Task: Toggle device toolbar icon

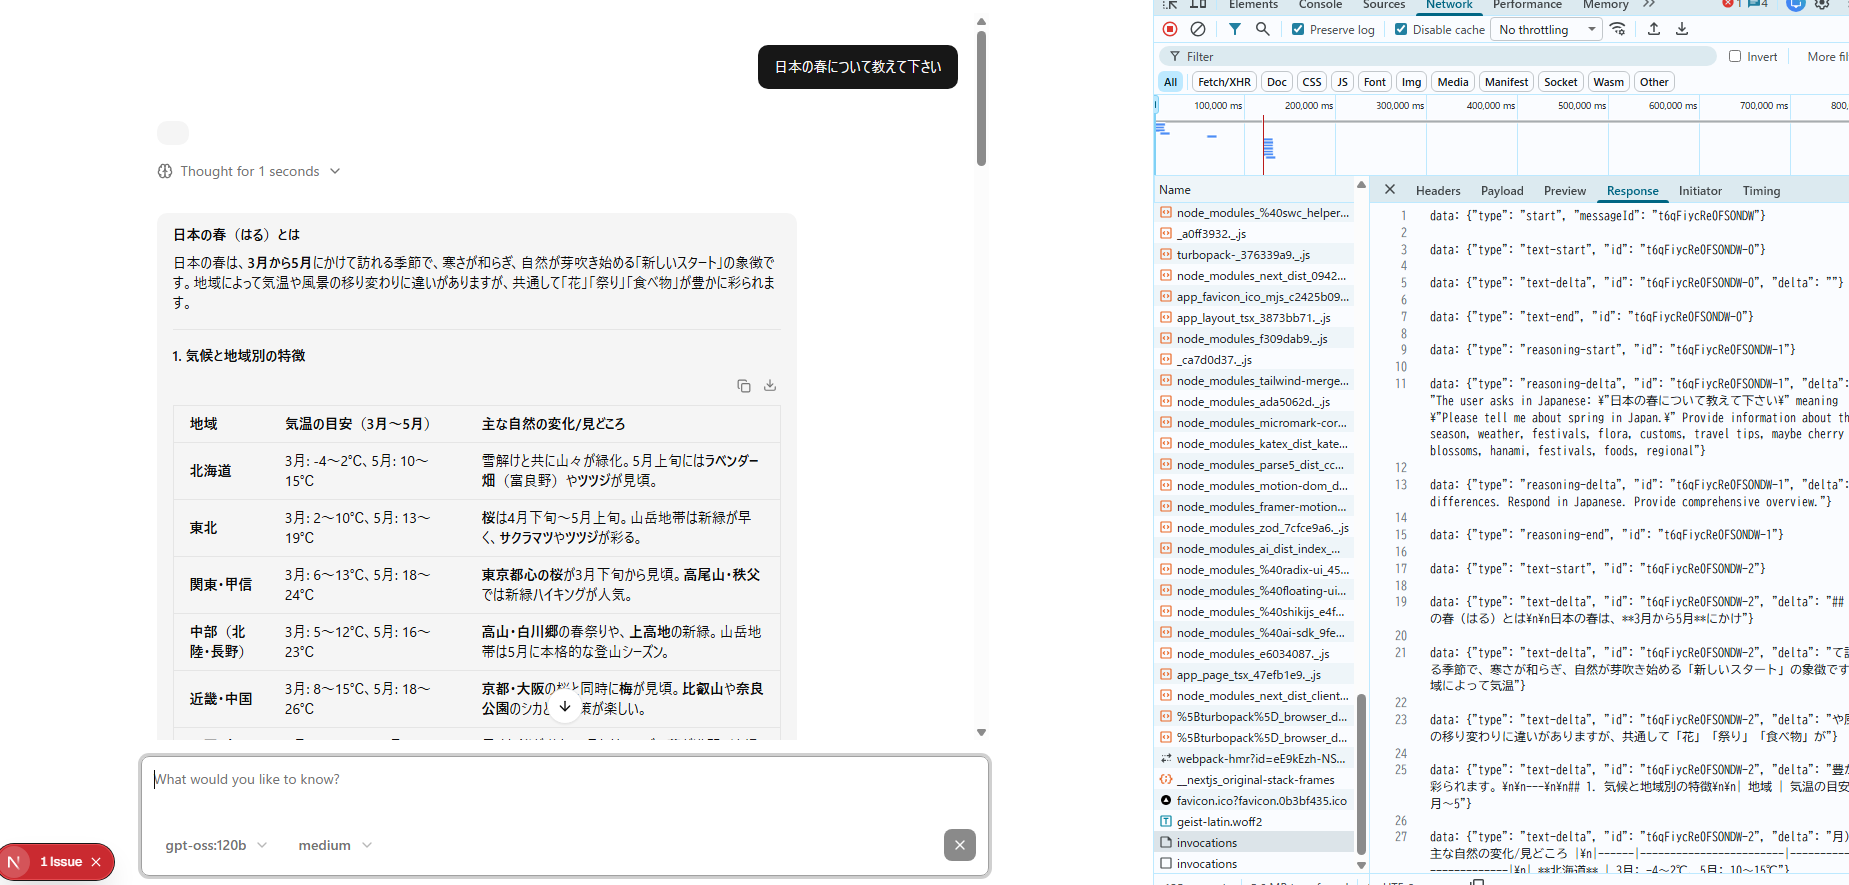Action: [1198, 5]
